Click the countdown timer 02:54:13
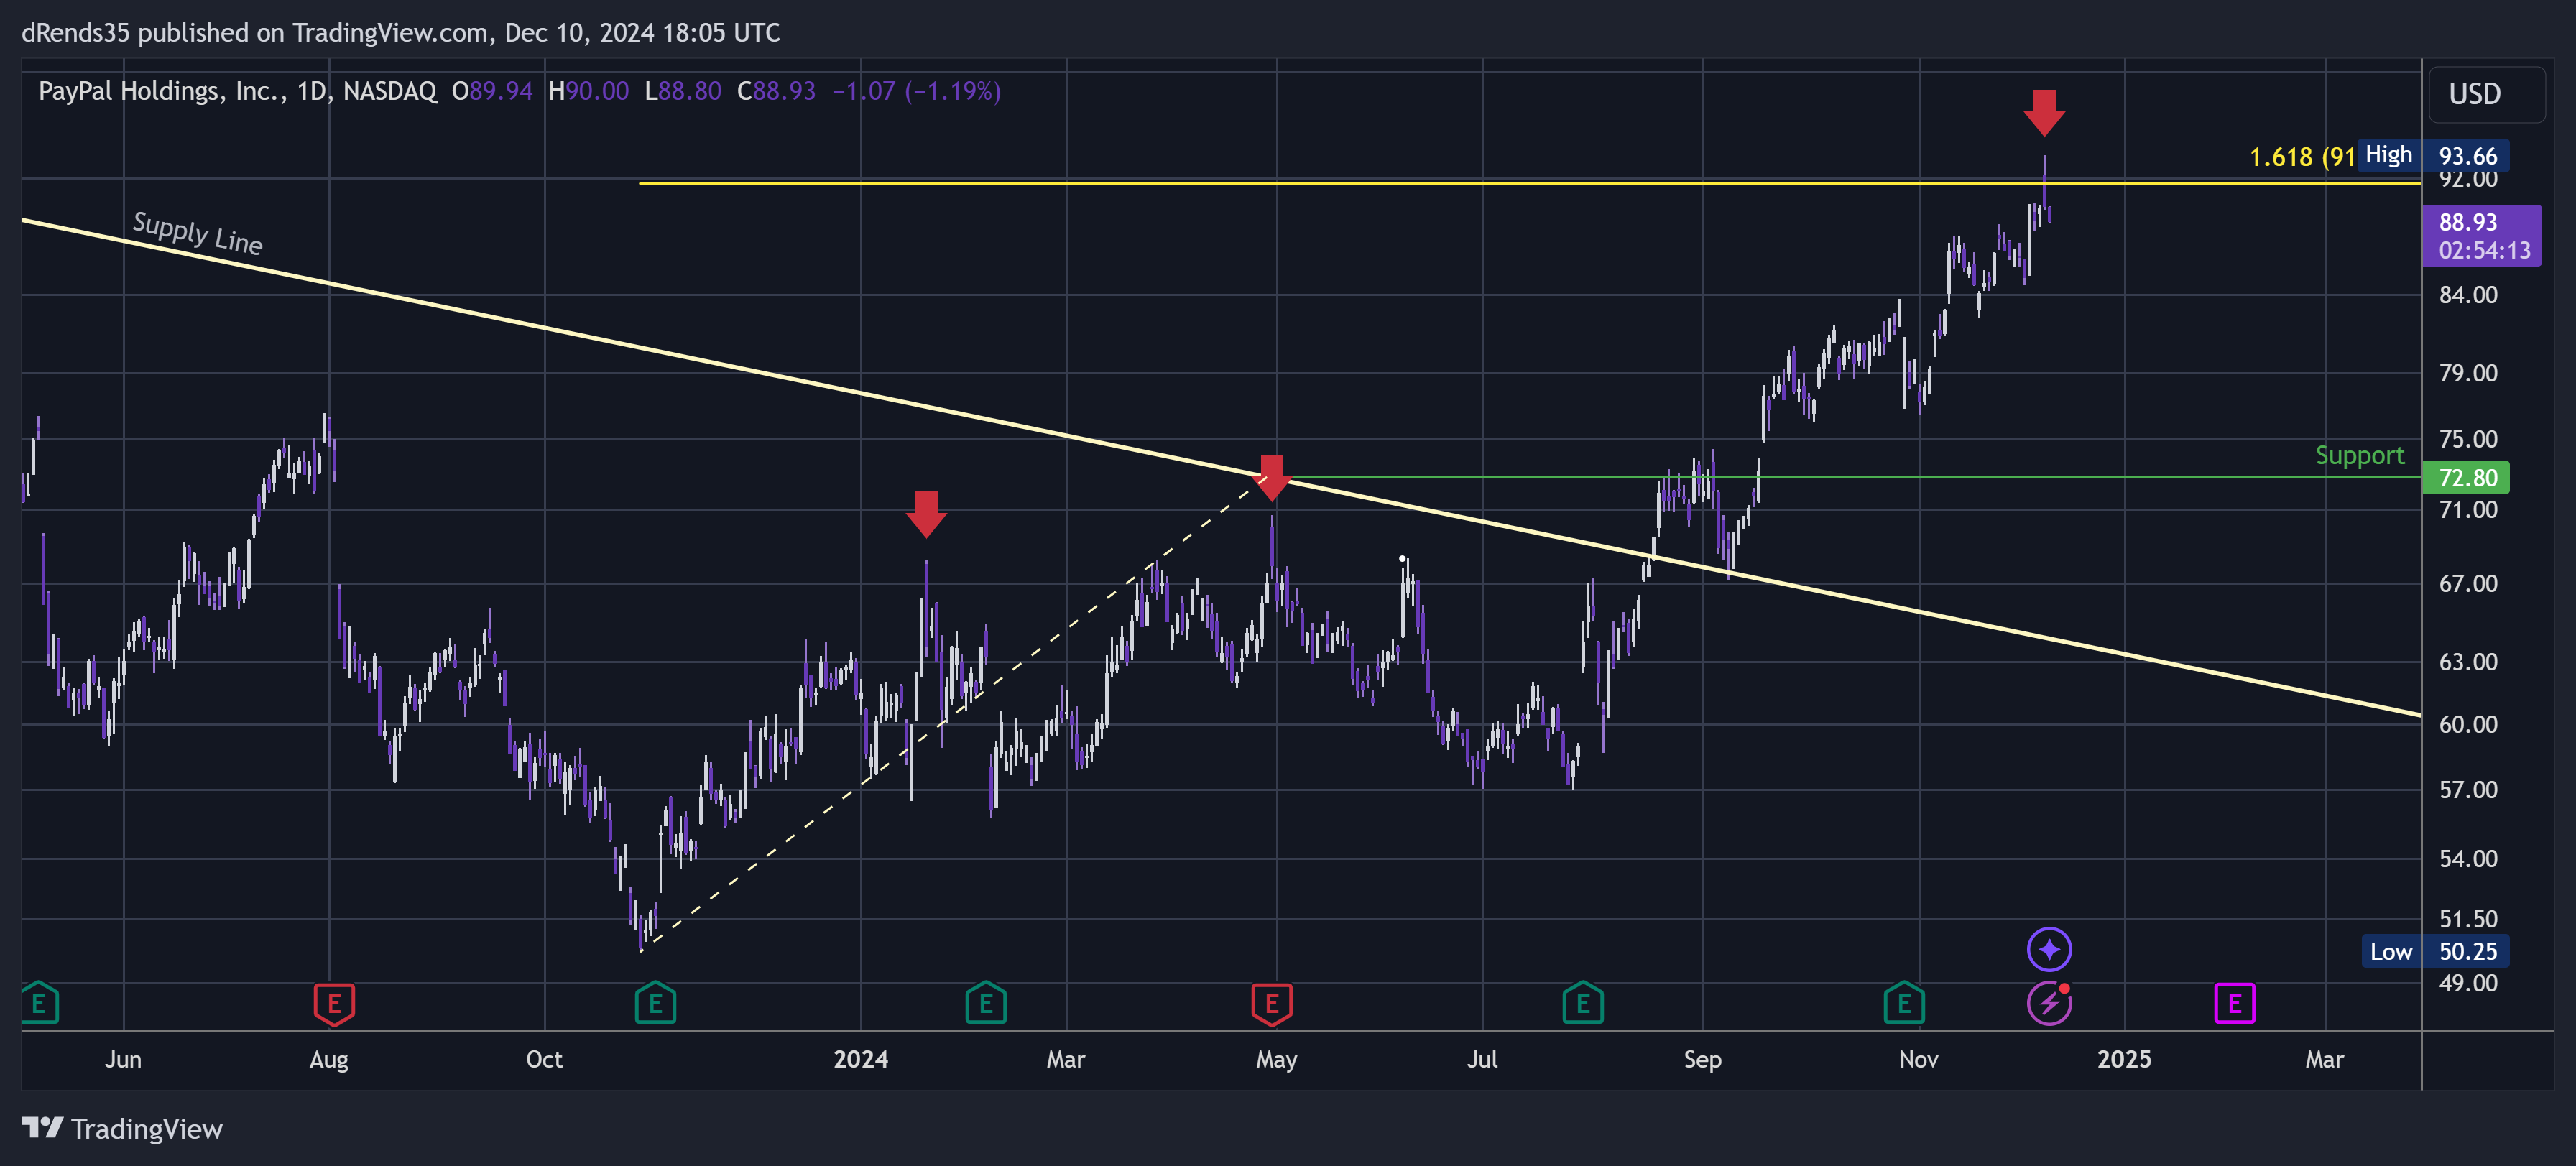The image size is (2576, 1166). tap(2484, 251)
